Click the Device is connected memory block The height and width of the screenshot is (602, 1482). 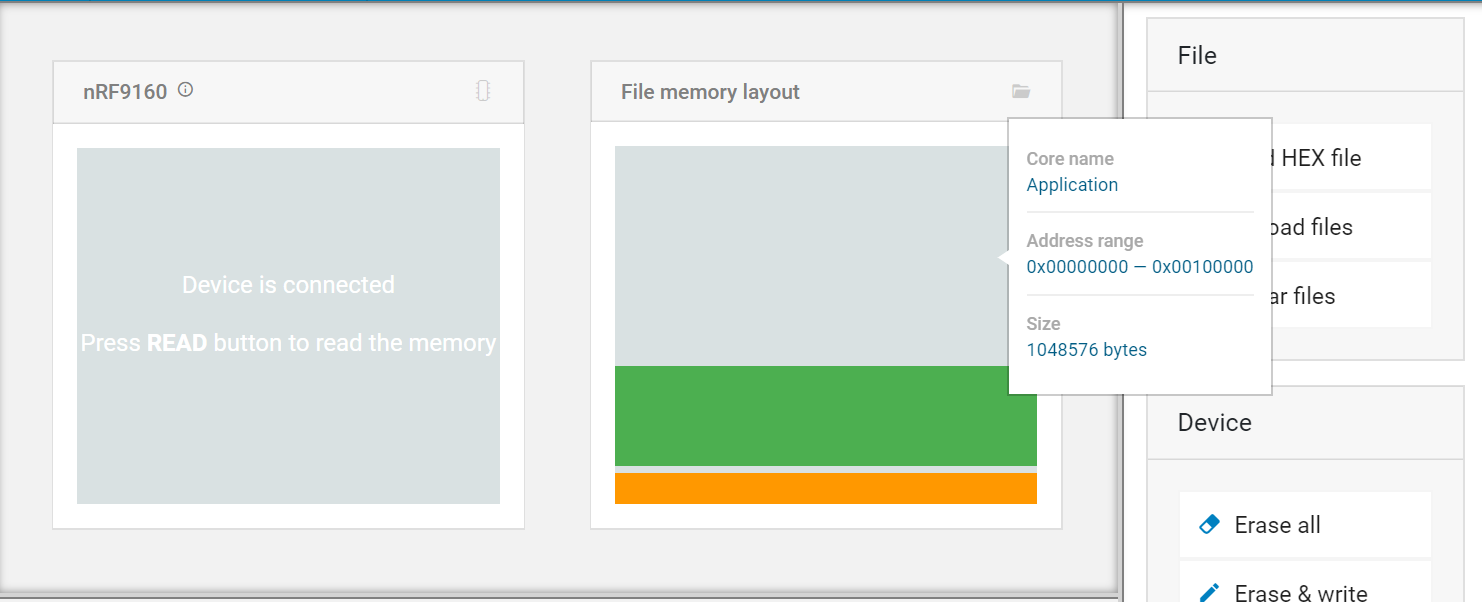(x=288, y=326)
